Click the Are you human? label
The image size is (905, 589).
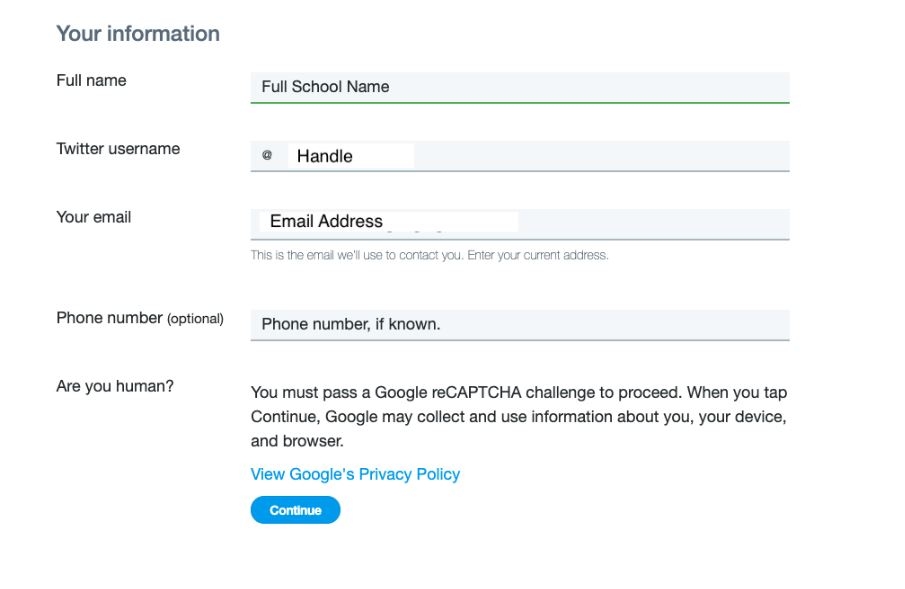115,386
